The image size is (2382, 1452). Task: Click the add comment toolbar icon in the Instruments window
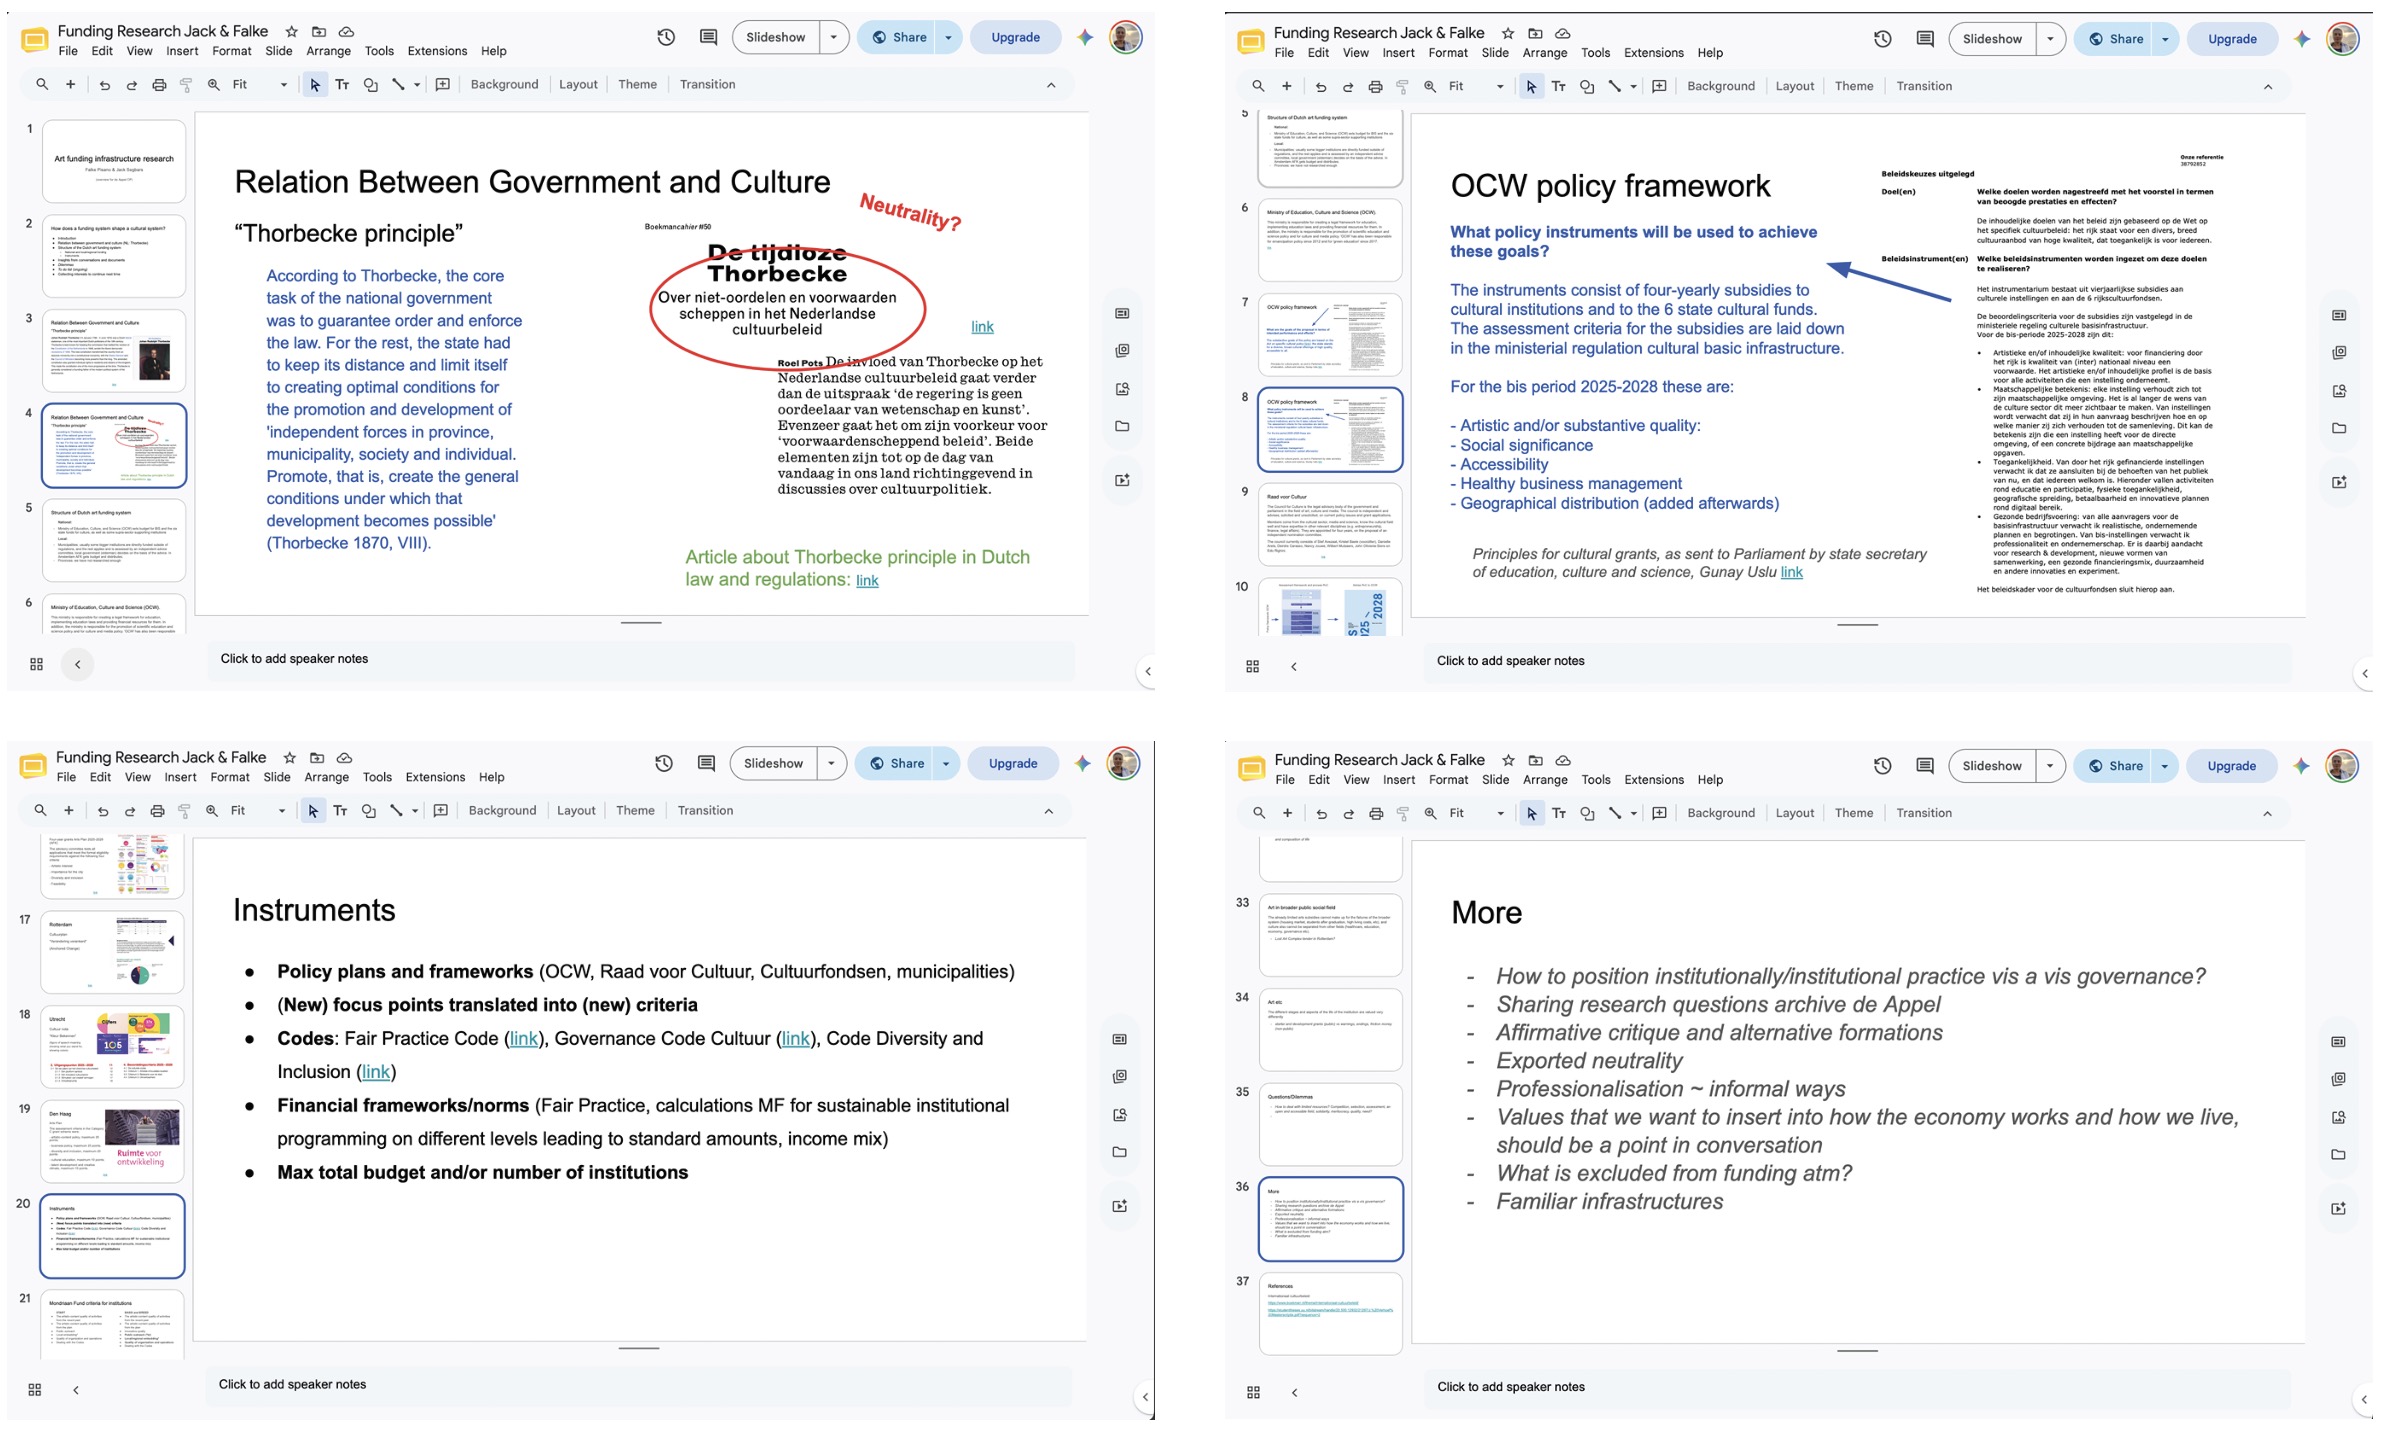coord(441,811)
